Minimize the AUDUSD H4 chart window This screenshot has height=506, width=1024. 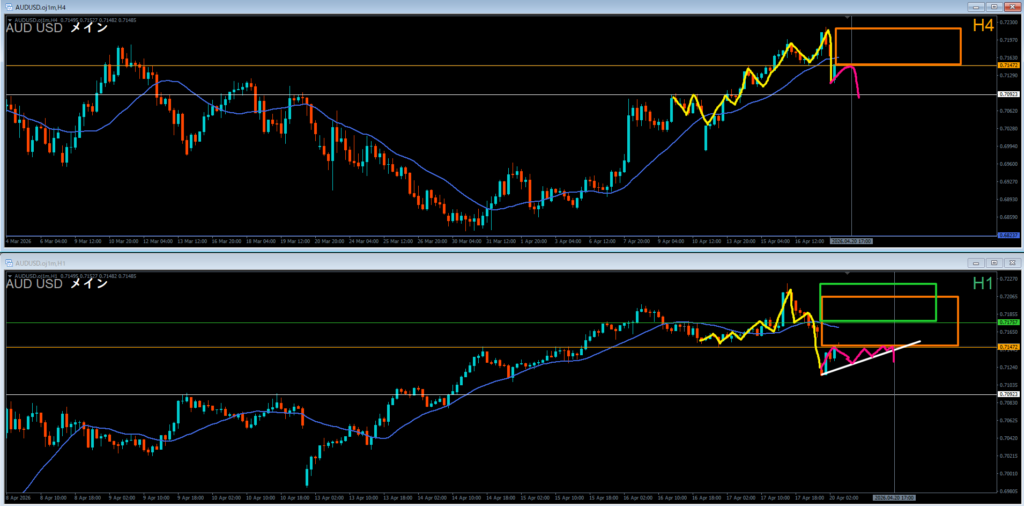point(975,8)
